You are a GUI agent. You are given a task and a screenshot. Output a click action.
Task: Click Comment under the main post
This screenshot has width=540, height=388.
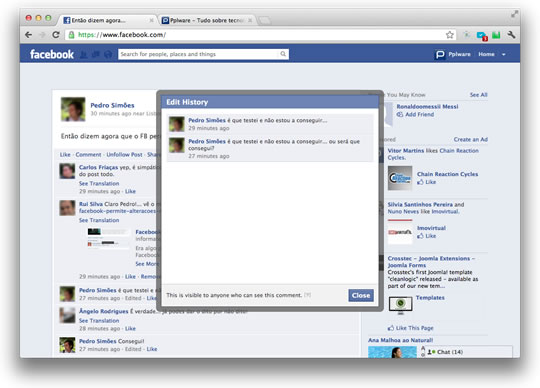[x=89, y=155]
